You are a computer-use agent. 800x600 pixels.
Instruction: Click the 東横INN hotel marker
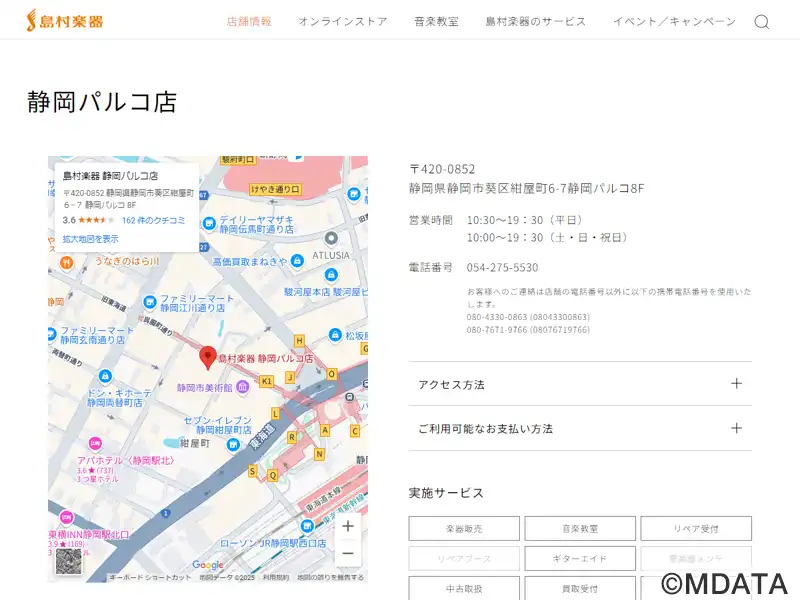tap(66, 518)
